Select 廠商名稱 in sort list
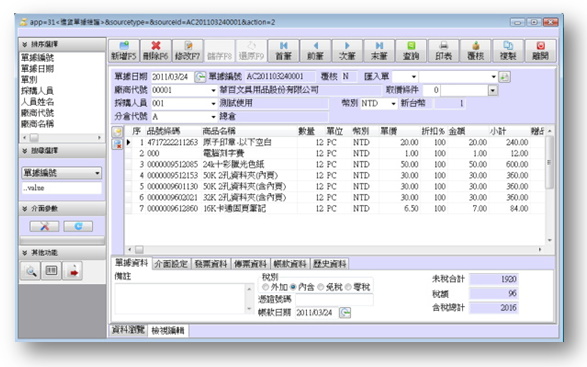The width and height of the screenshot is (587, 367). click(37, 124)
